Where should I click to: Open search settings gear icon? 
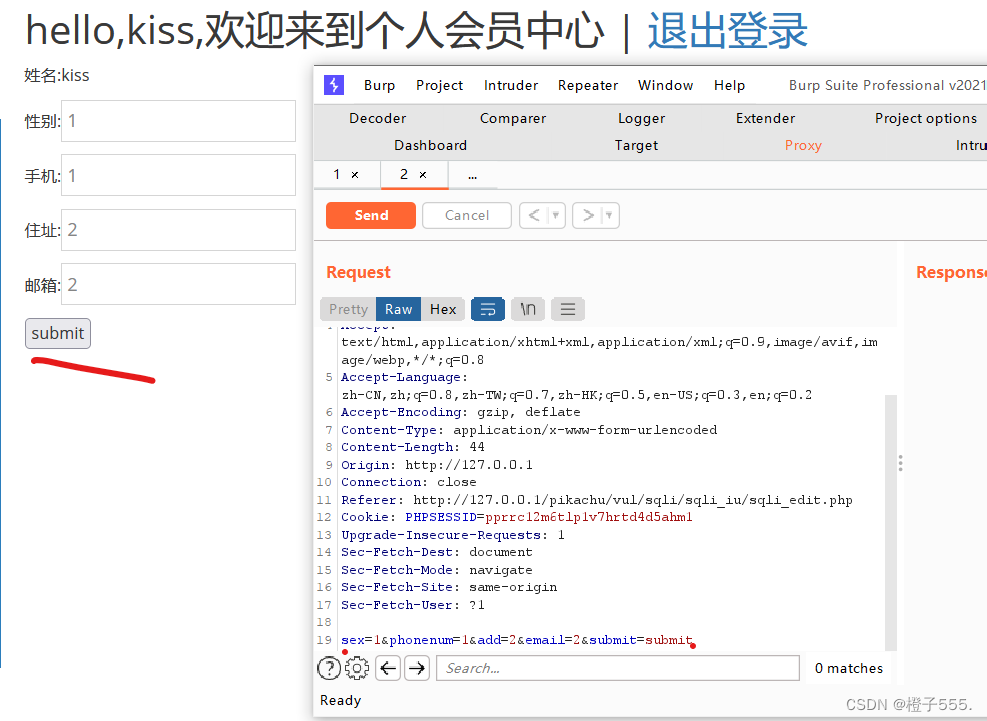pyautogui.click(x=357, y=668)
